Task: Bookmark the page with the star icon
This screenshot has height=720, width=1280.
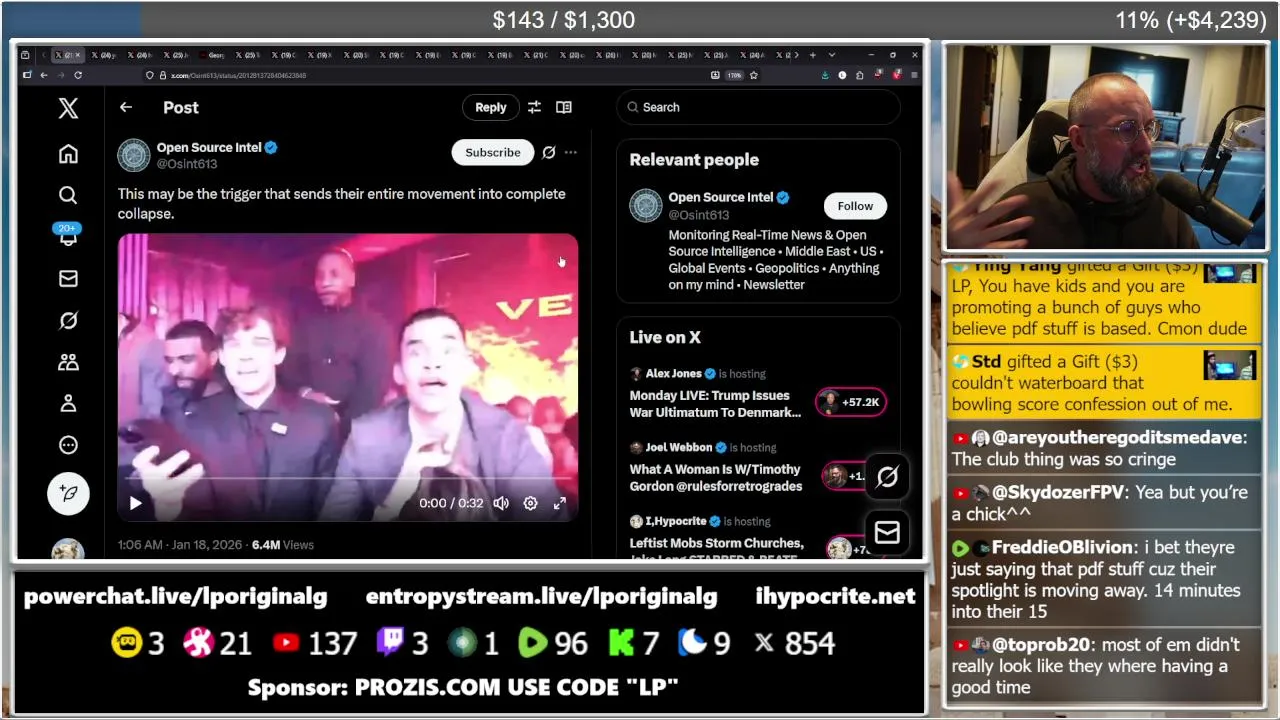Action: 754,75
